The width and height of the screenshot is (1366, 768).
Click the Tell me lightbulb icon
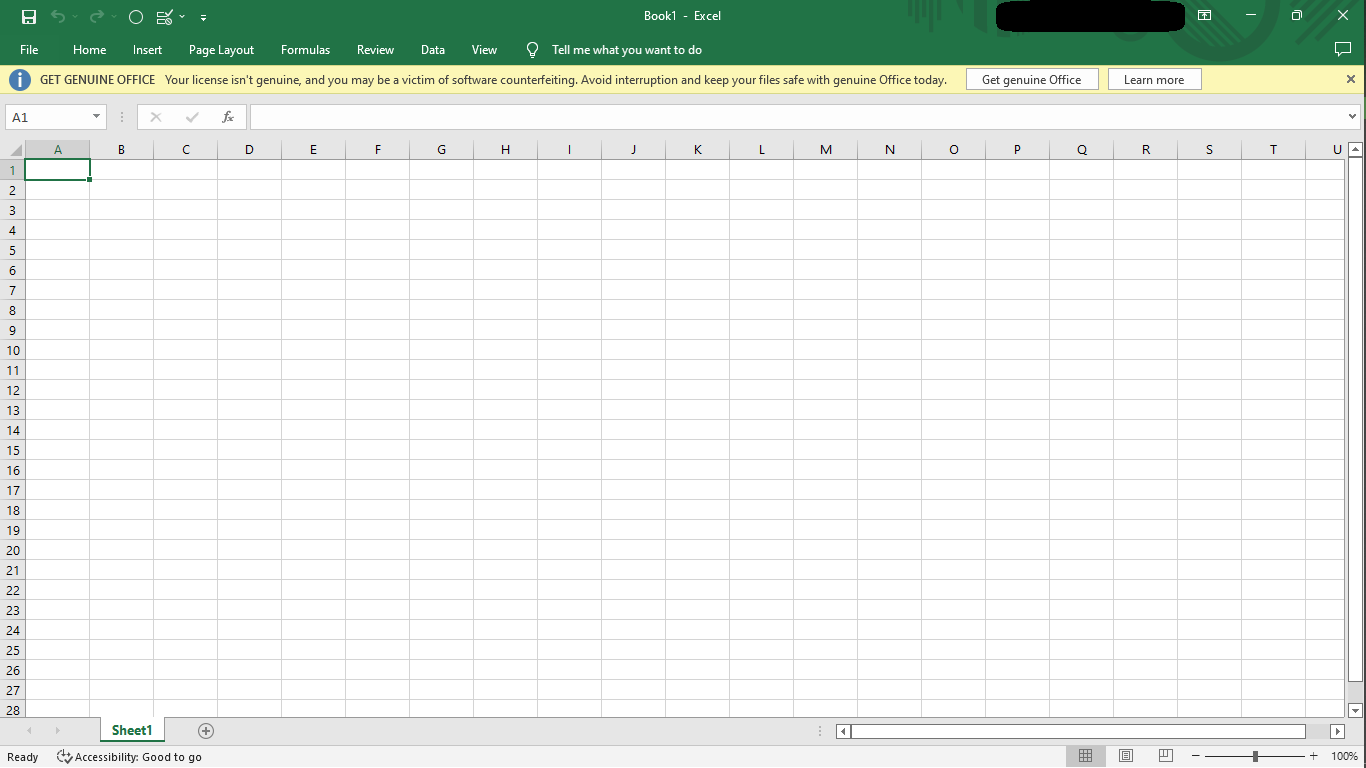point(532,50)
